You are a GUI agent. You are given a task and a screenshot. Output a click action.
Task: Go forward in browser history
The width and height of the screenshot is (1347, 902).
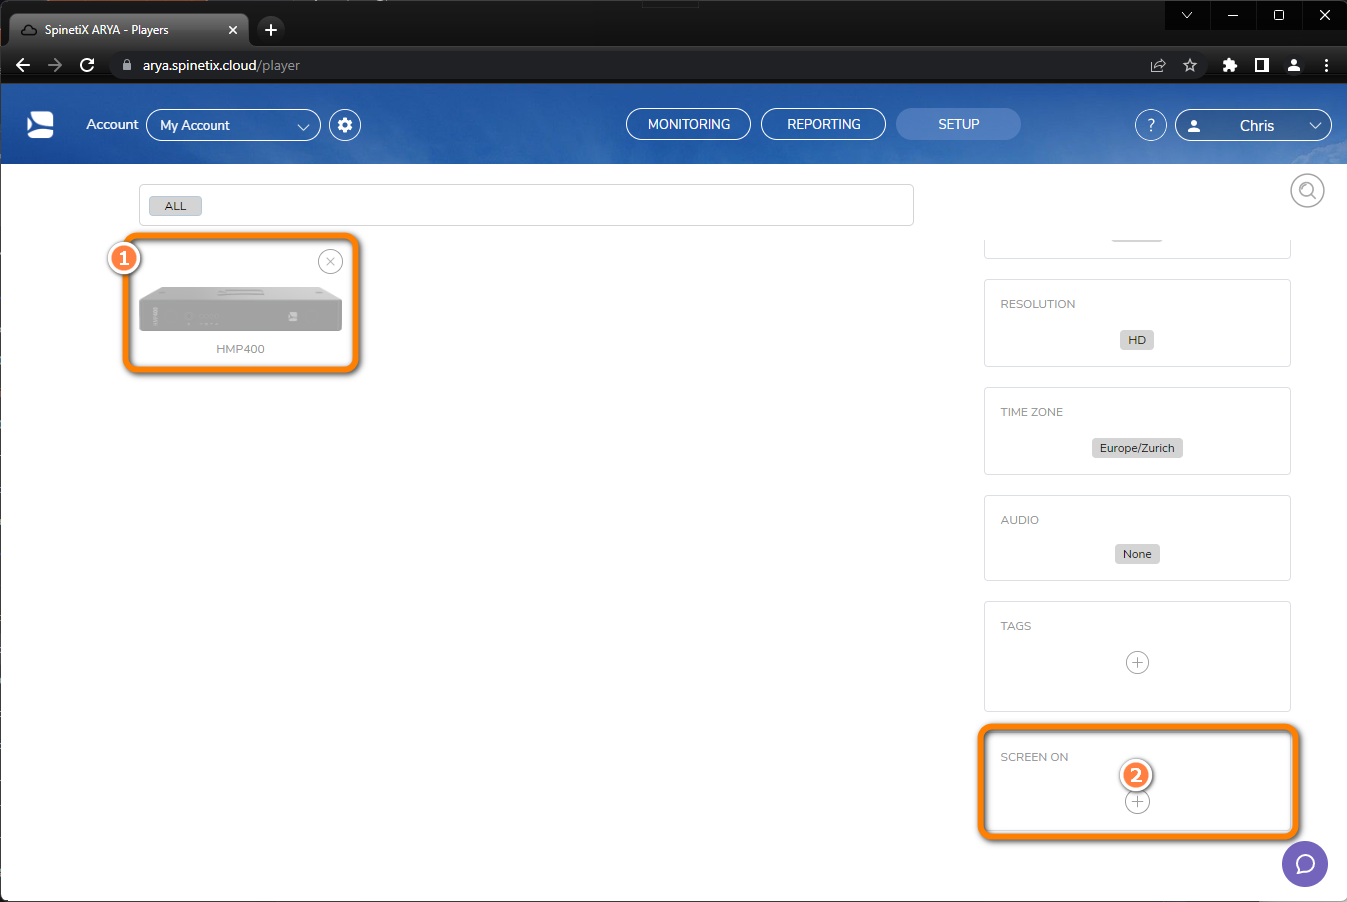55,65
